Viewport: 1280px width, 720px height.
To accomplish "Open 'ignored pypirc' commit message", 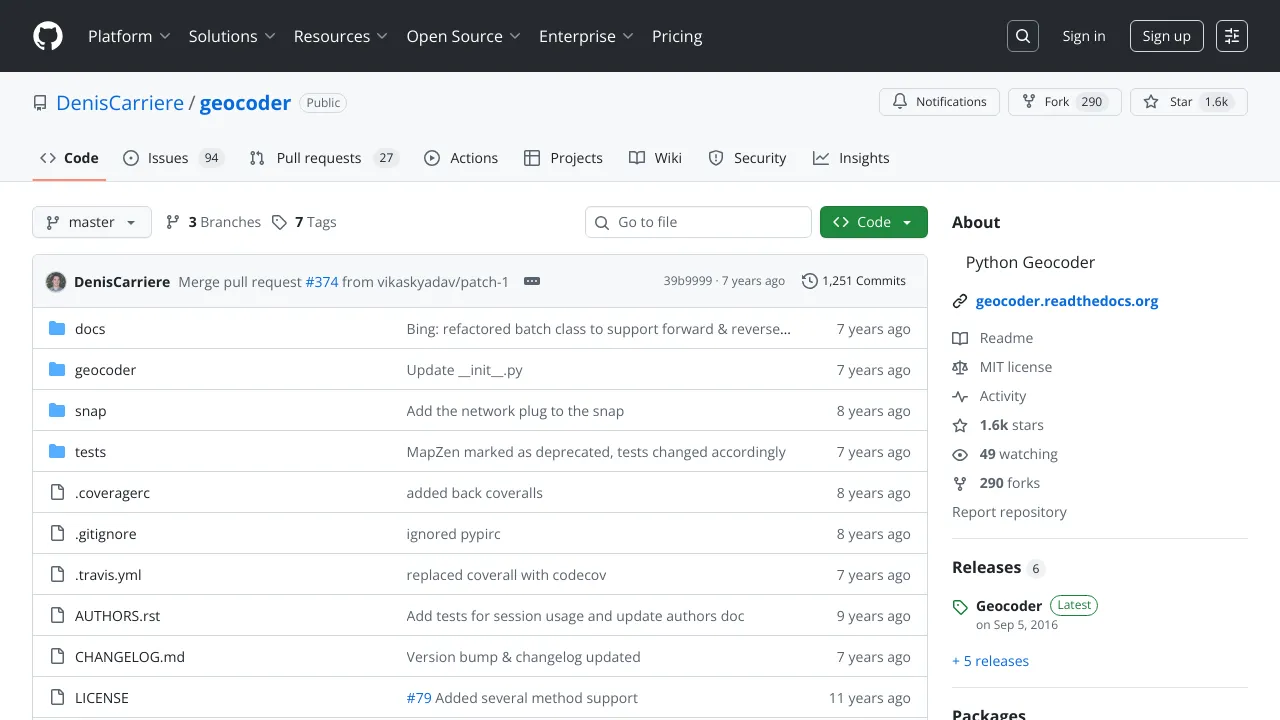I will click(x=453, y=534).
